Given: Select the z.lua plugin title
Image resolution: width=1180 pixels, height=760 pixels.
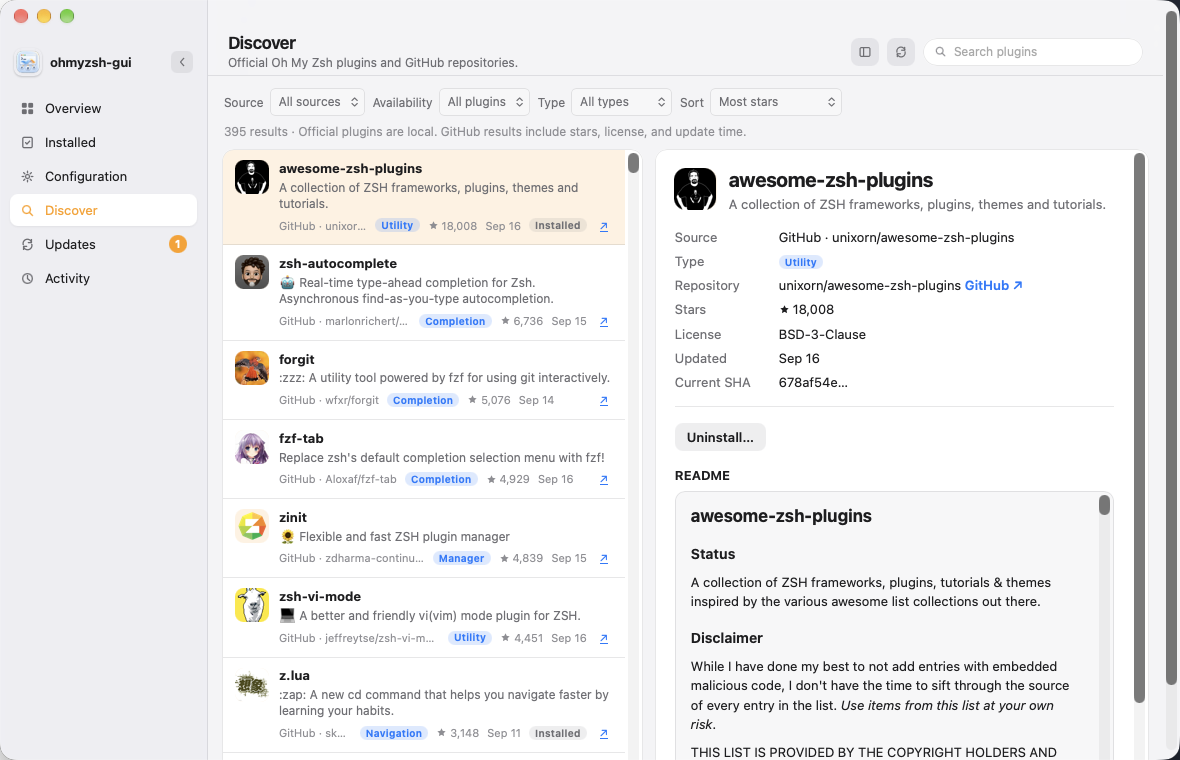Looking at the screenshot, I should pyautogui.click(x=294, y=676).
